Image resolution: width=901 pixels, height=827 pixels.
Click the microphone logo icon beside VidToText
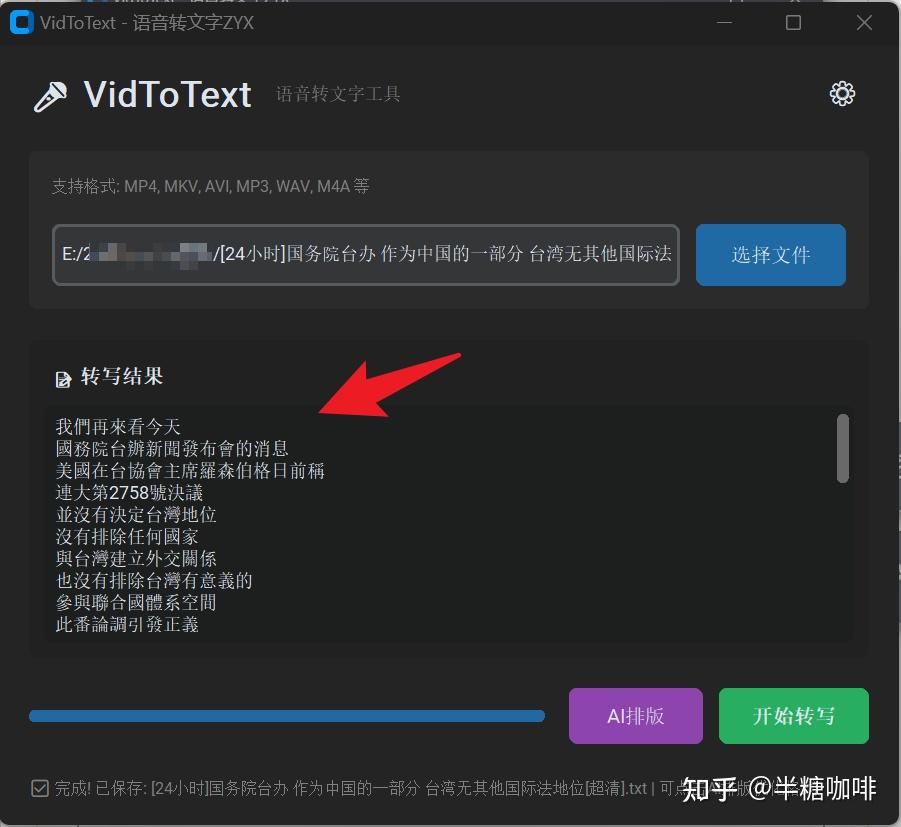tap(50, 96)
